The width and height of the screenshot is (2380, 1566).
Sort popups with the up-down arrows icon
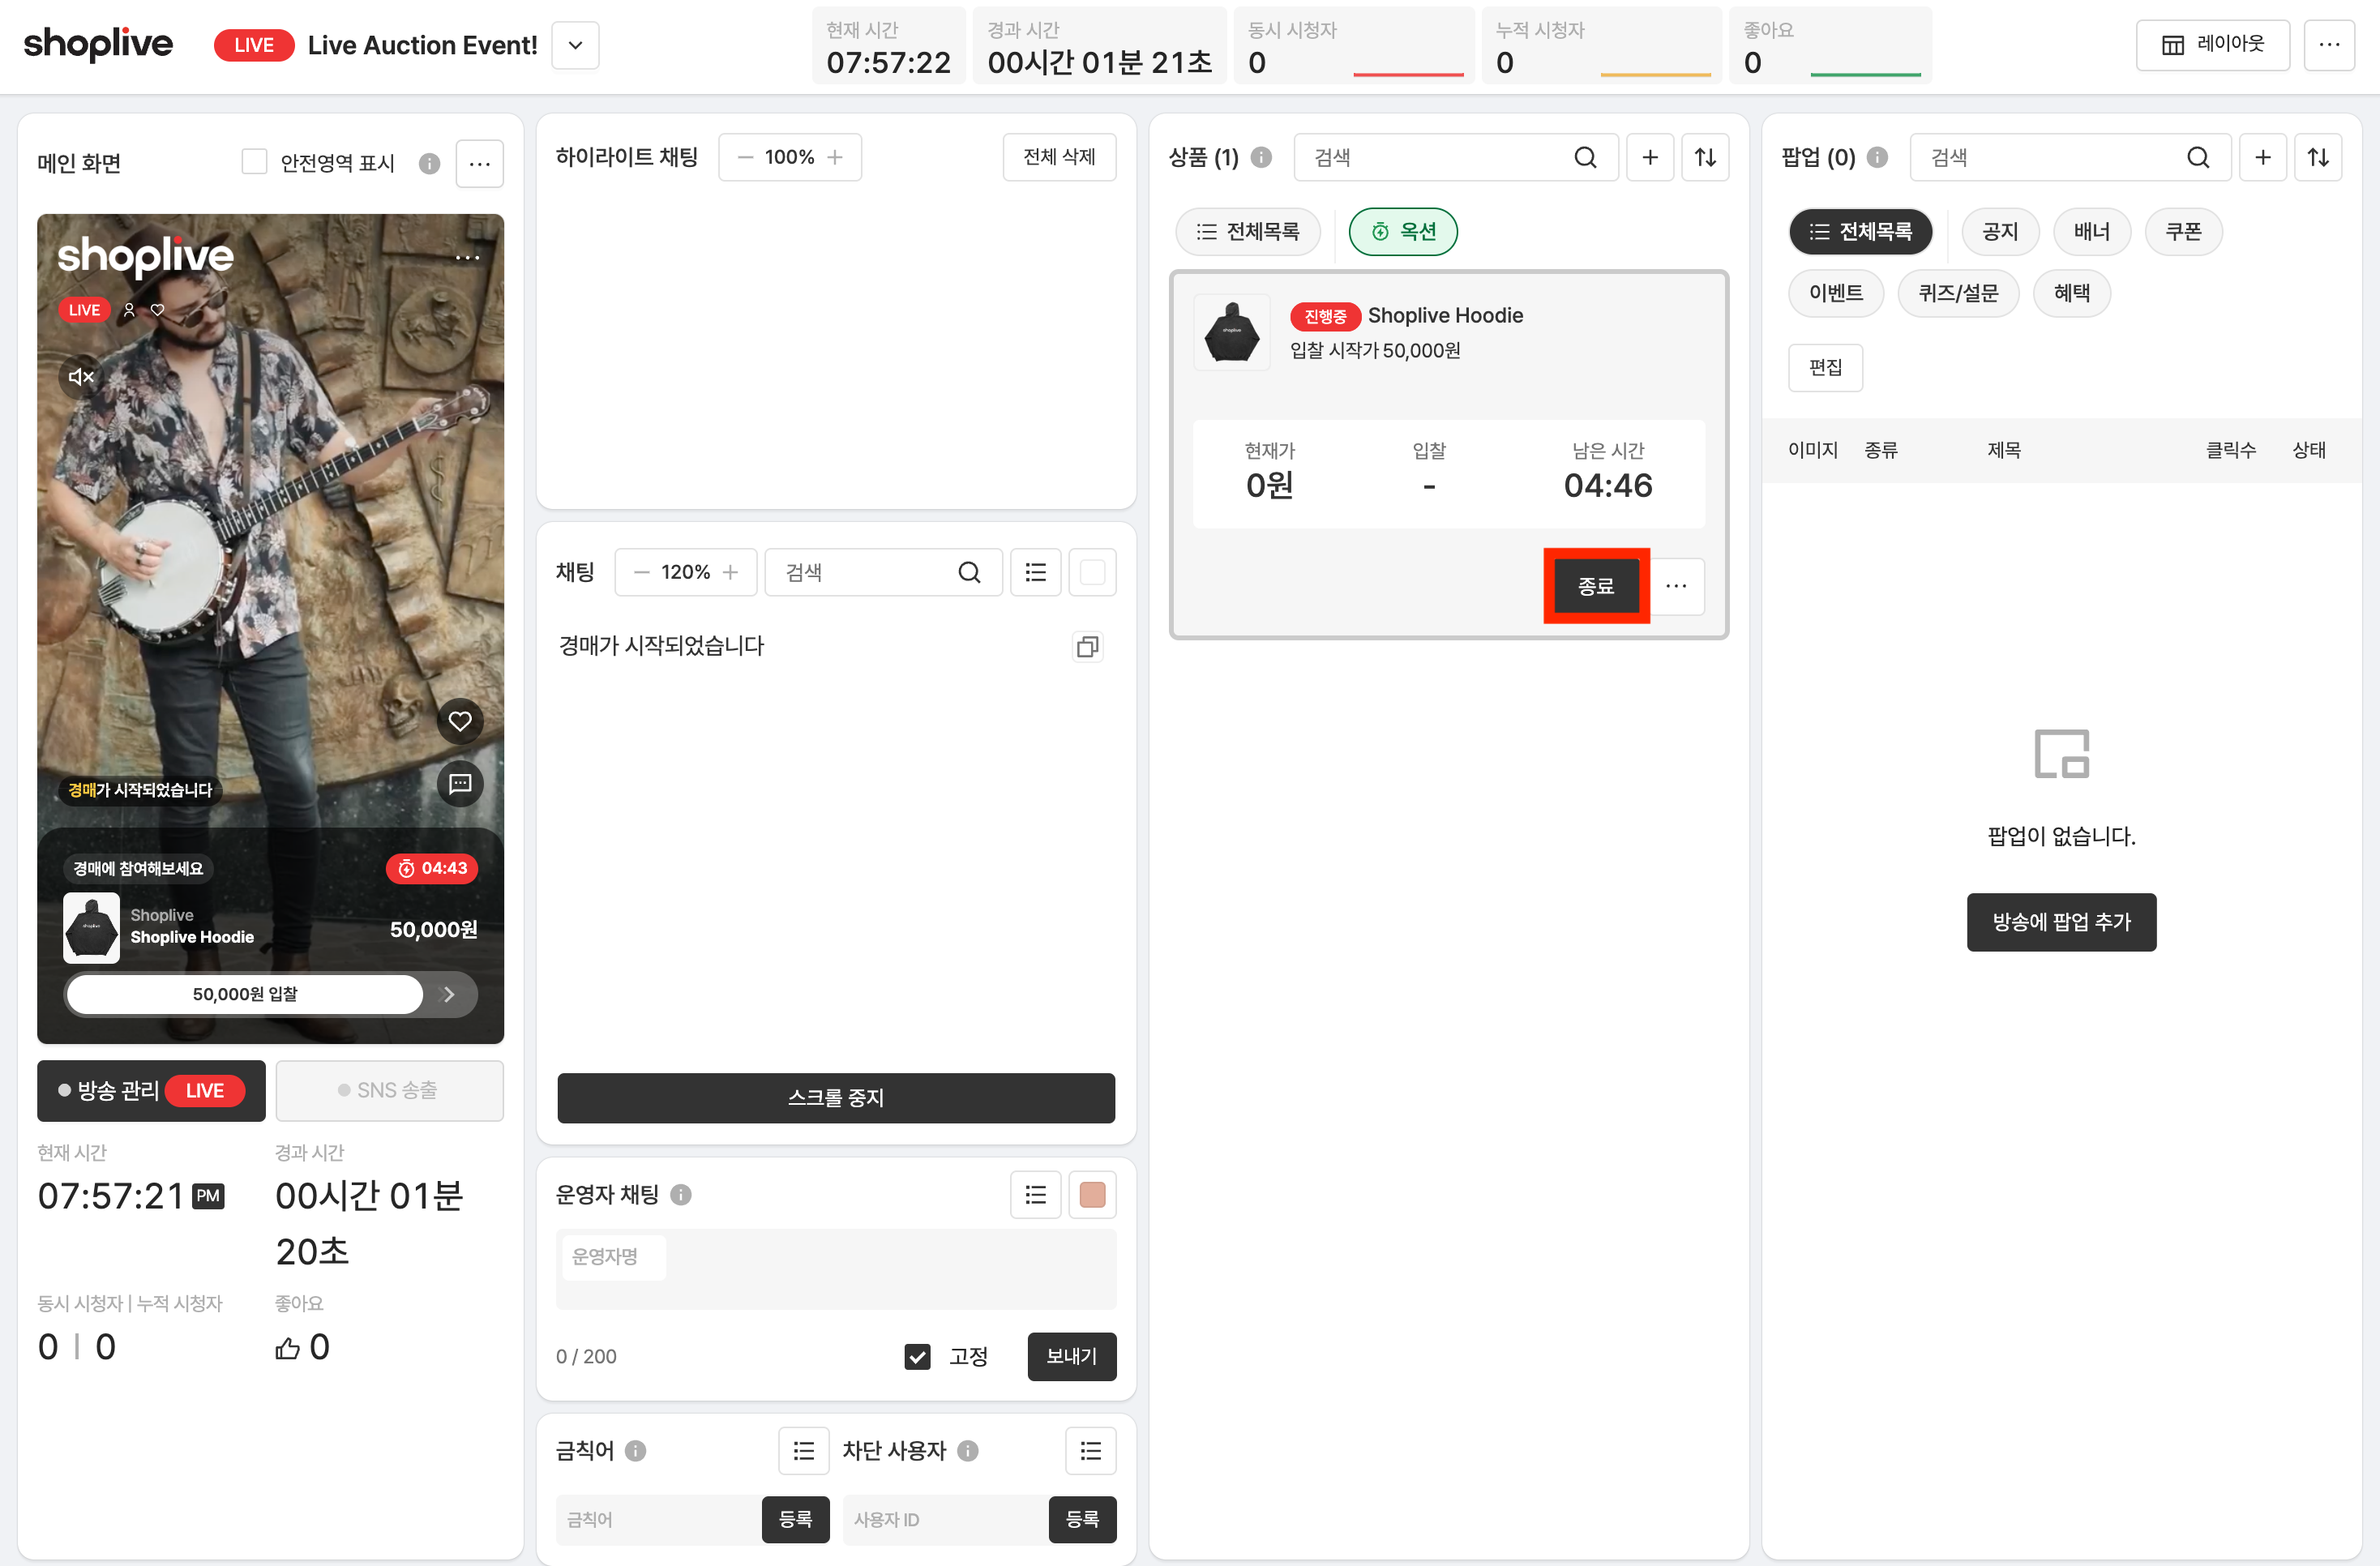click(x=2318, y=157)
